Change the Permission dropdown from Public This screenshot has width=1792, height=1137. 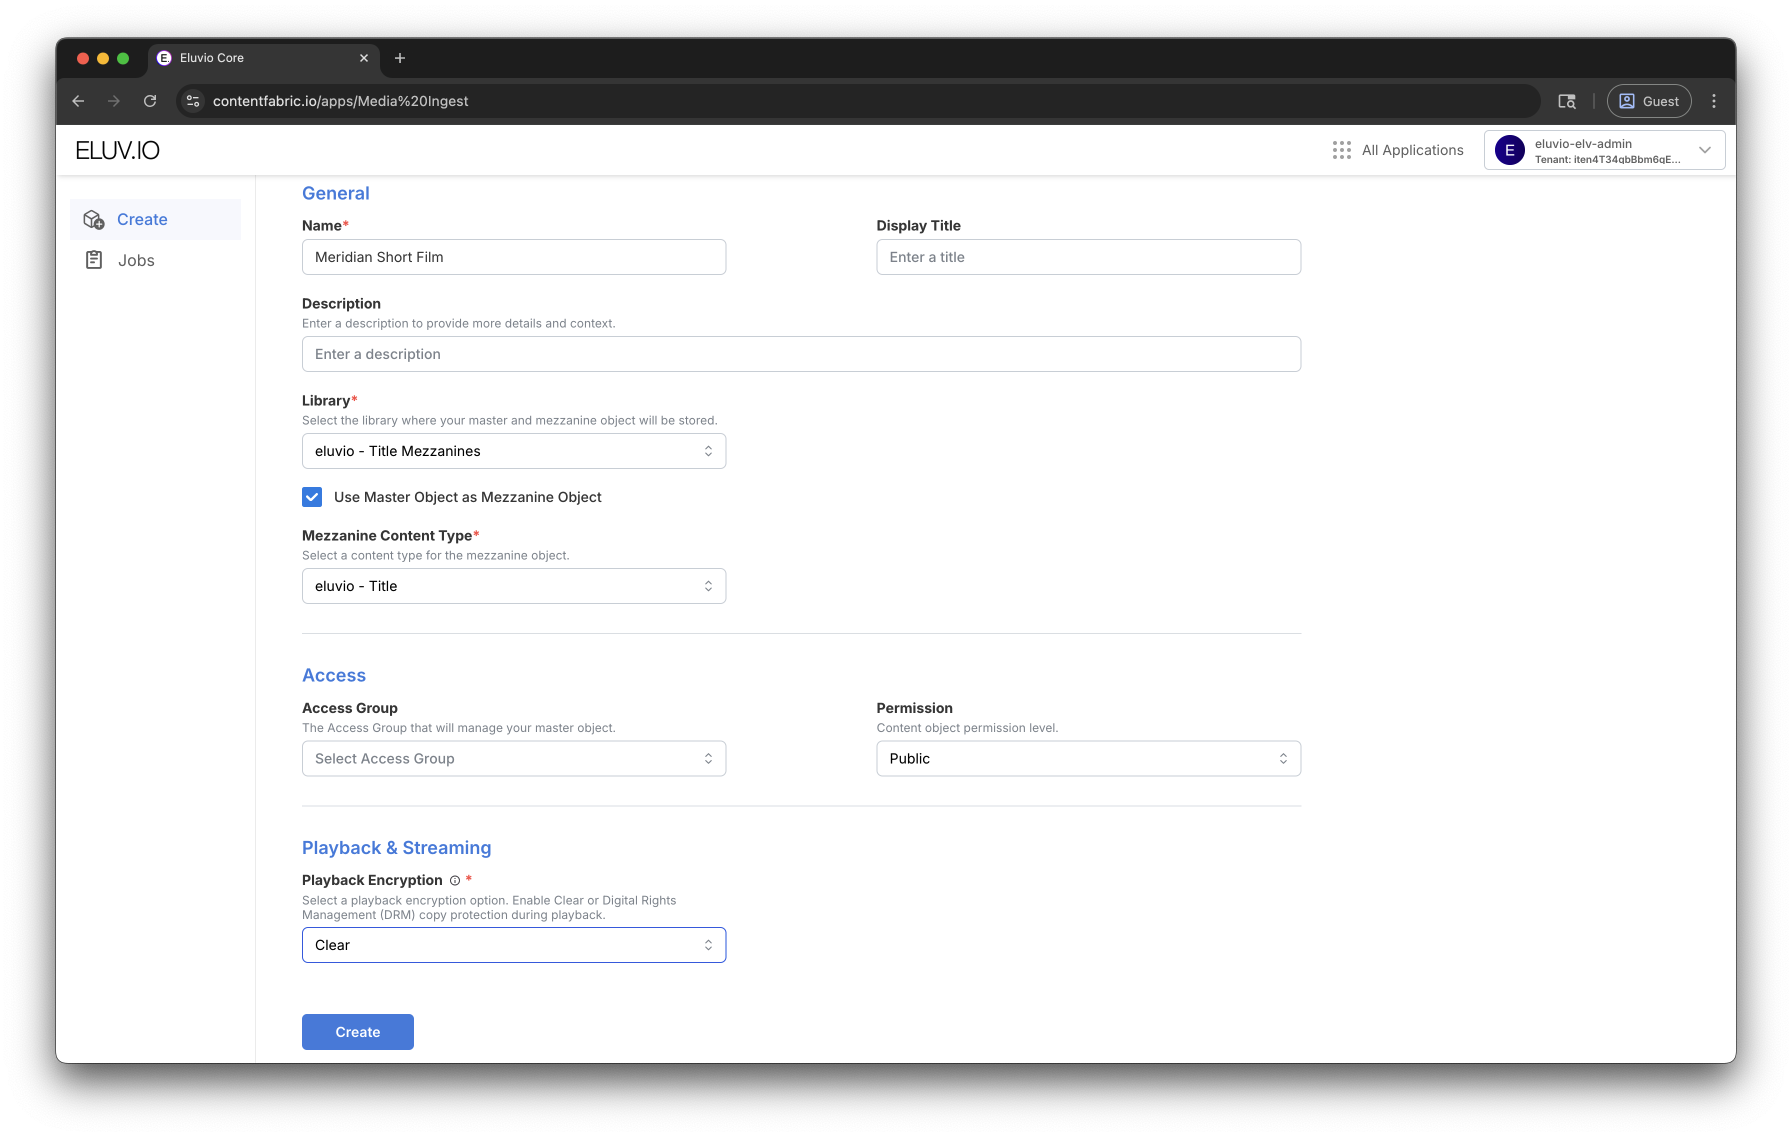click(1088, 759)
